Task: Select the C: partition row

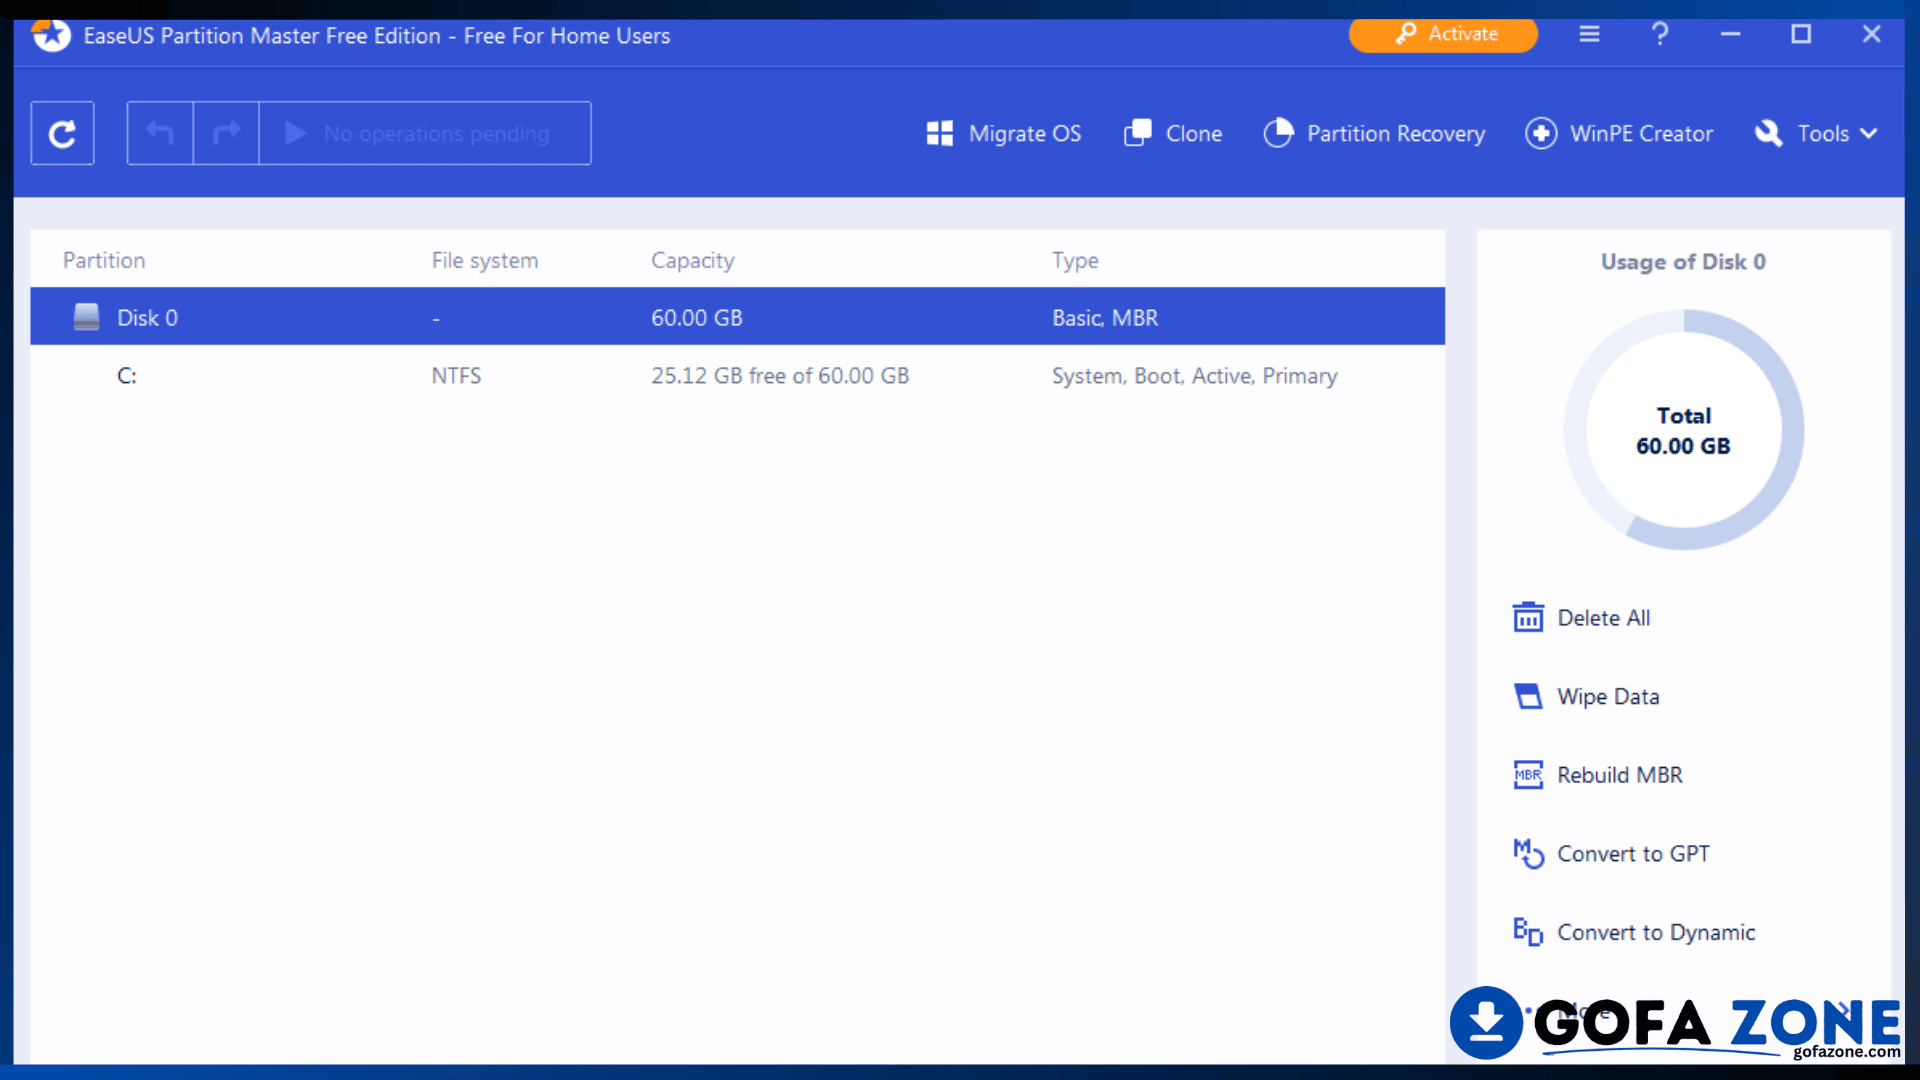Action: (737, 375)
